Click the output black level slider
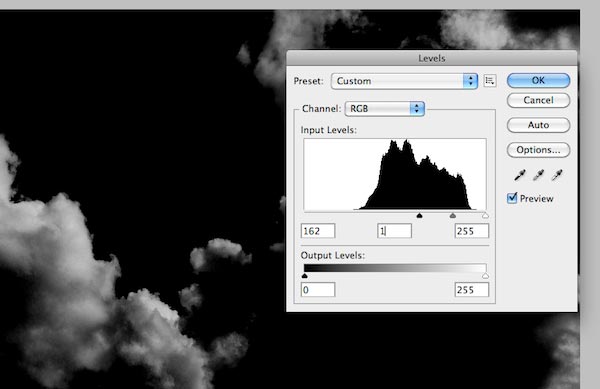Image resolution: width=600 pixels, height=389 pixels. (x=305, y=276)
